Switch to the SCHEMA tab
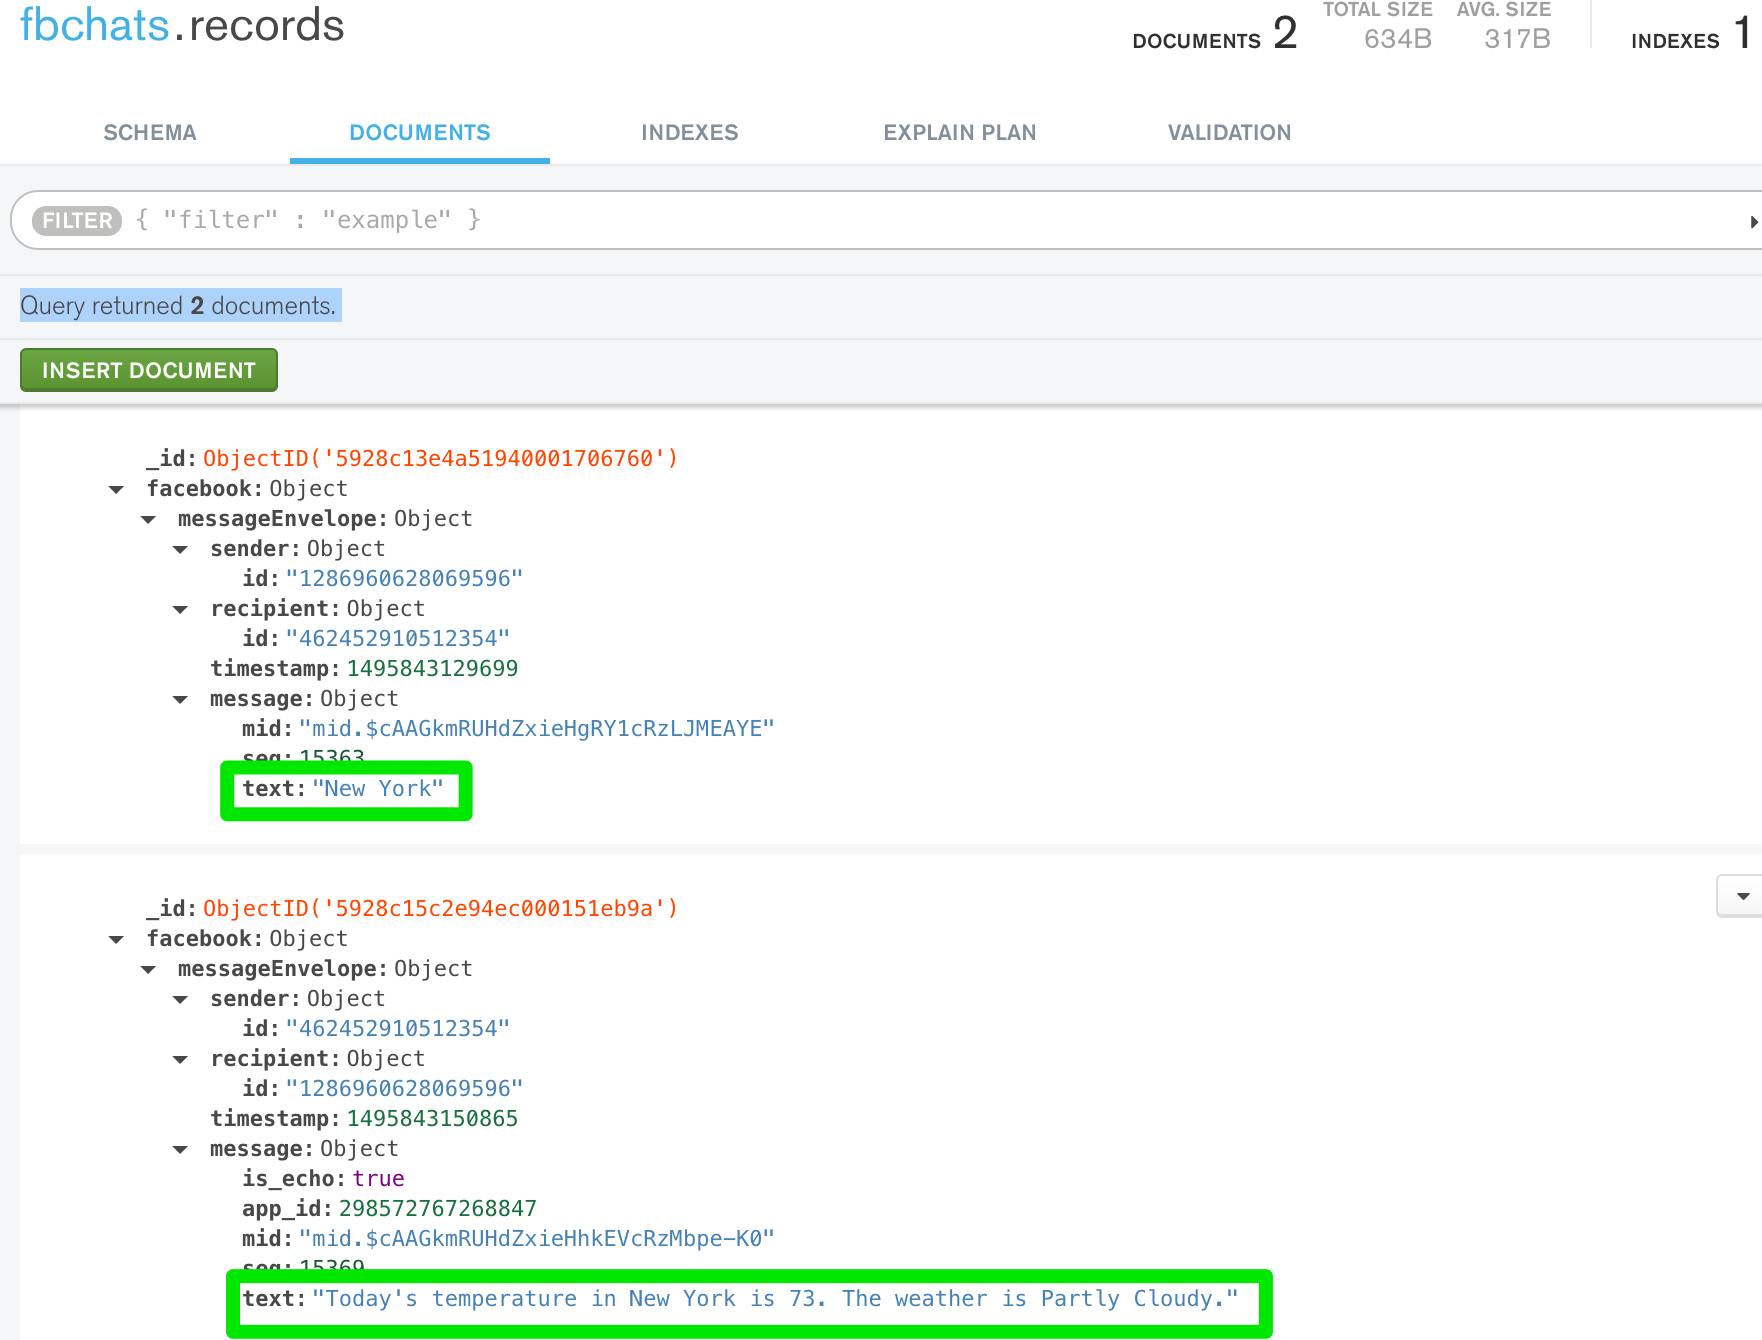The width and height of the screenshot is (1762, 1340). (150, 133)
